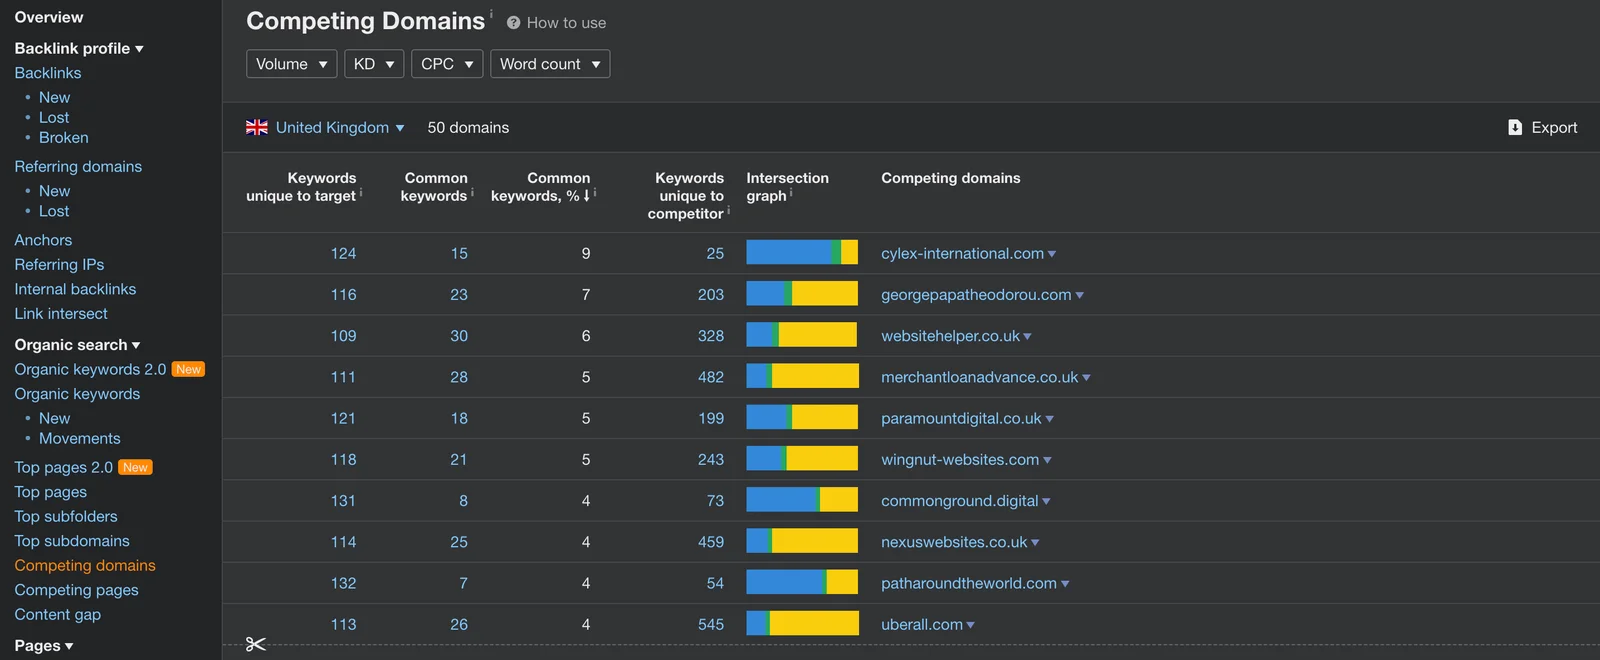This screenshot has height=660, width=1600.
Task: Click the Export button
Action: click(x=1543, y=128)
